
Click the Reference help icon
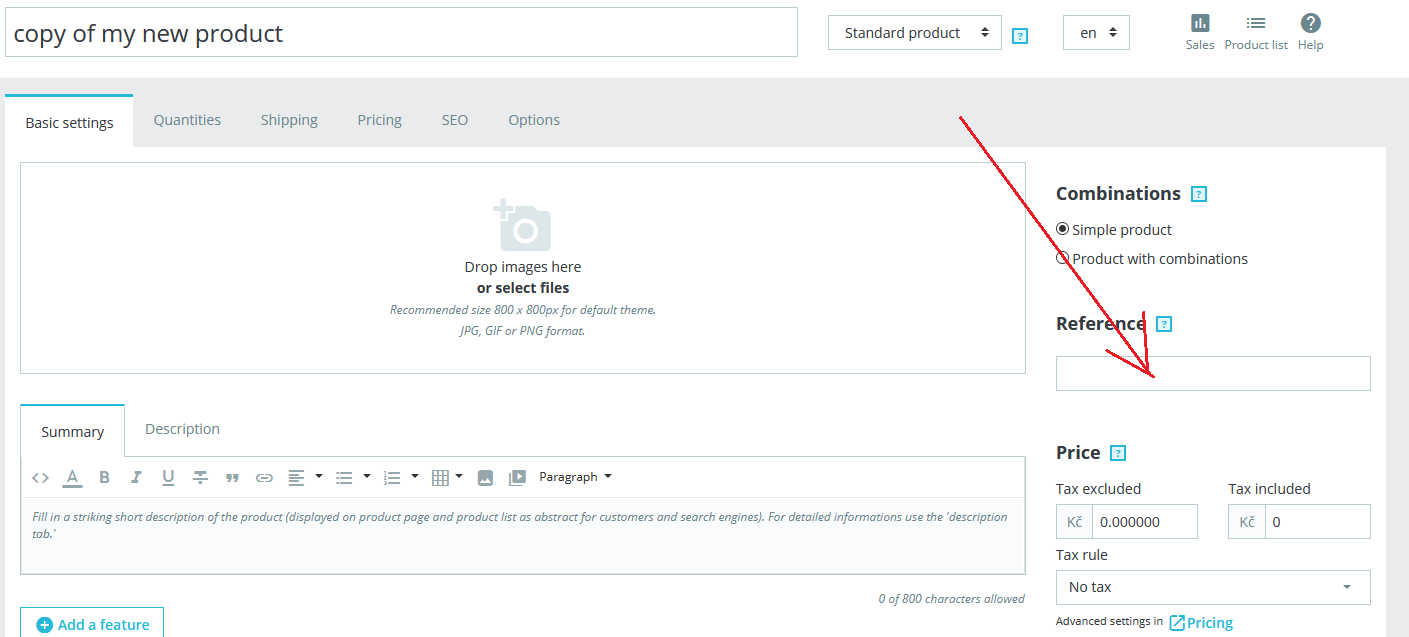click(1163, 324)
